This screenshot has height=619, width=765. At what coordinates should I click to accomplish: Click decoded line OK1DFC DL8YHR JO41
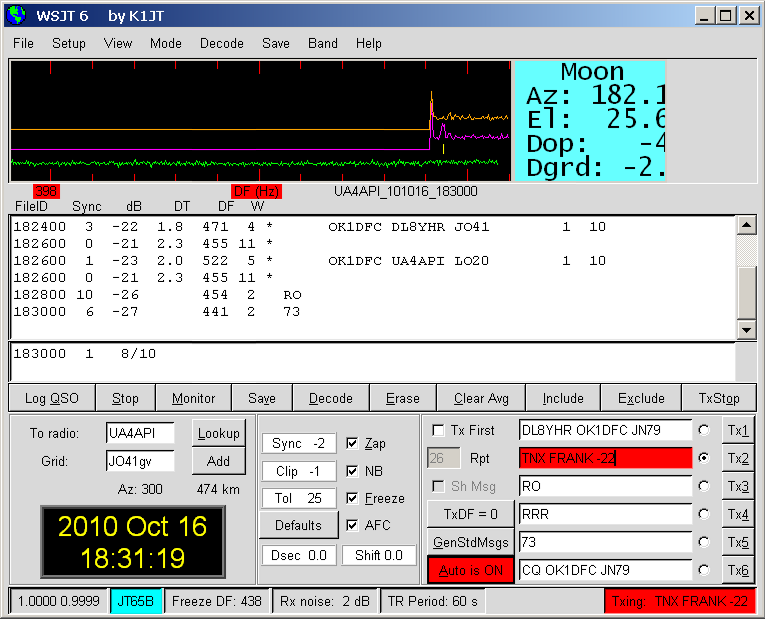click(309, 226)
